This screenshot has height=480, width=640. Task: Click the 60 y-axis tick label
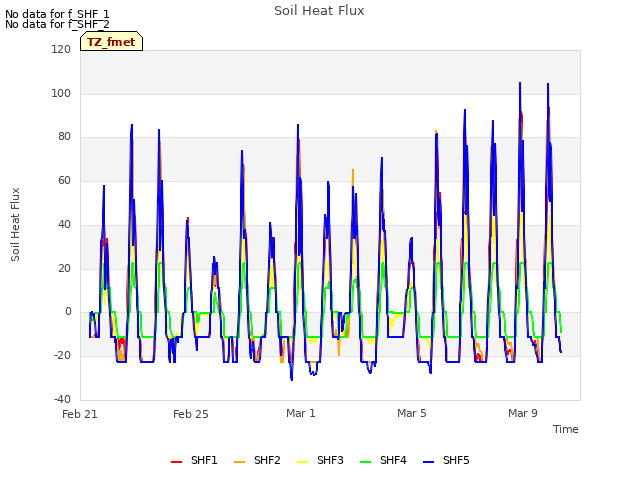(x=64, y=180)
